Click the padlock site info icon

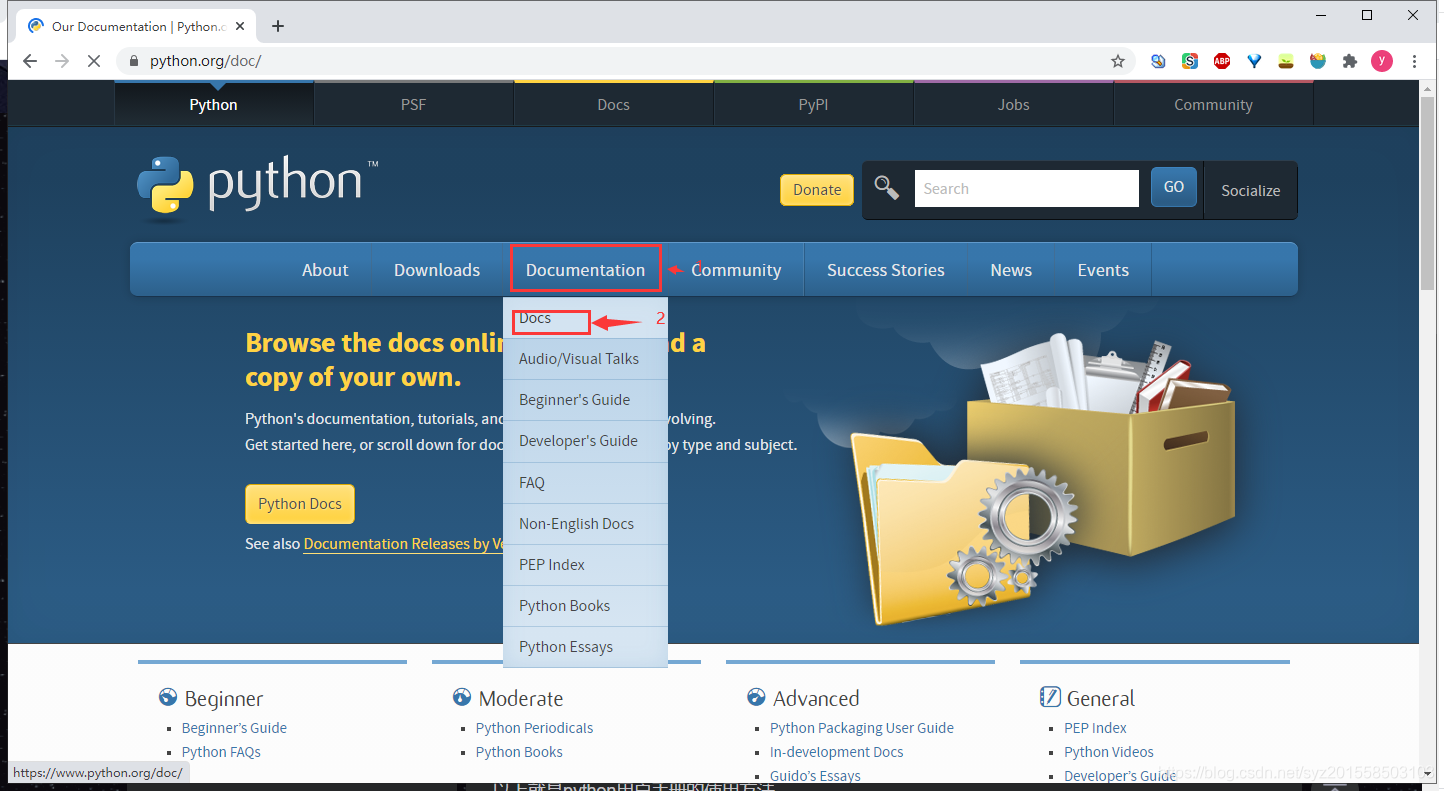tap(134, 61)
